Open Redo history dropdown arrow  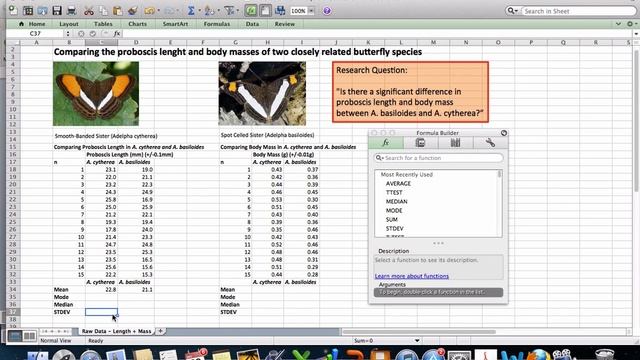178,11
